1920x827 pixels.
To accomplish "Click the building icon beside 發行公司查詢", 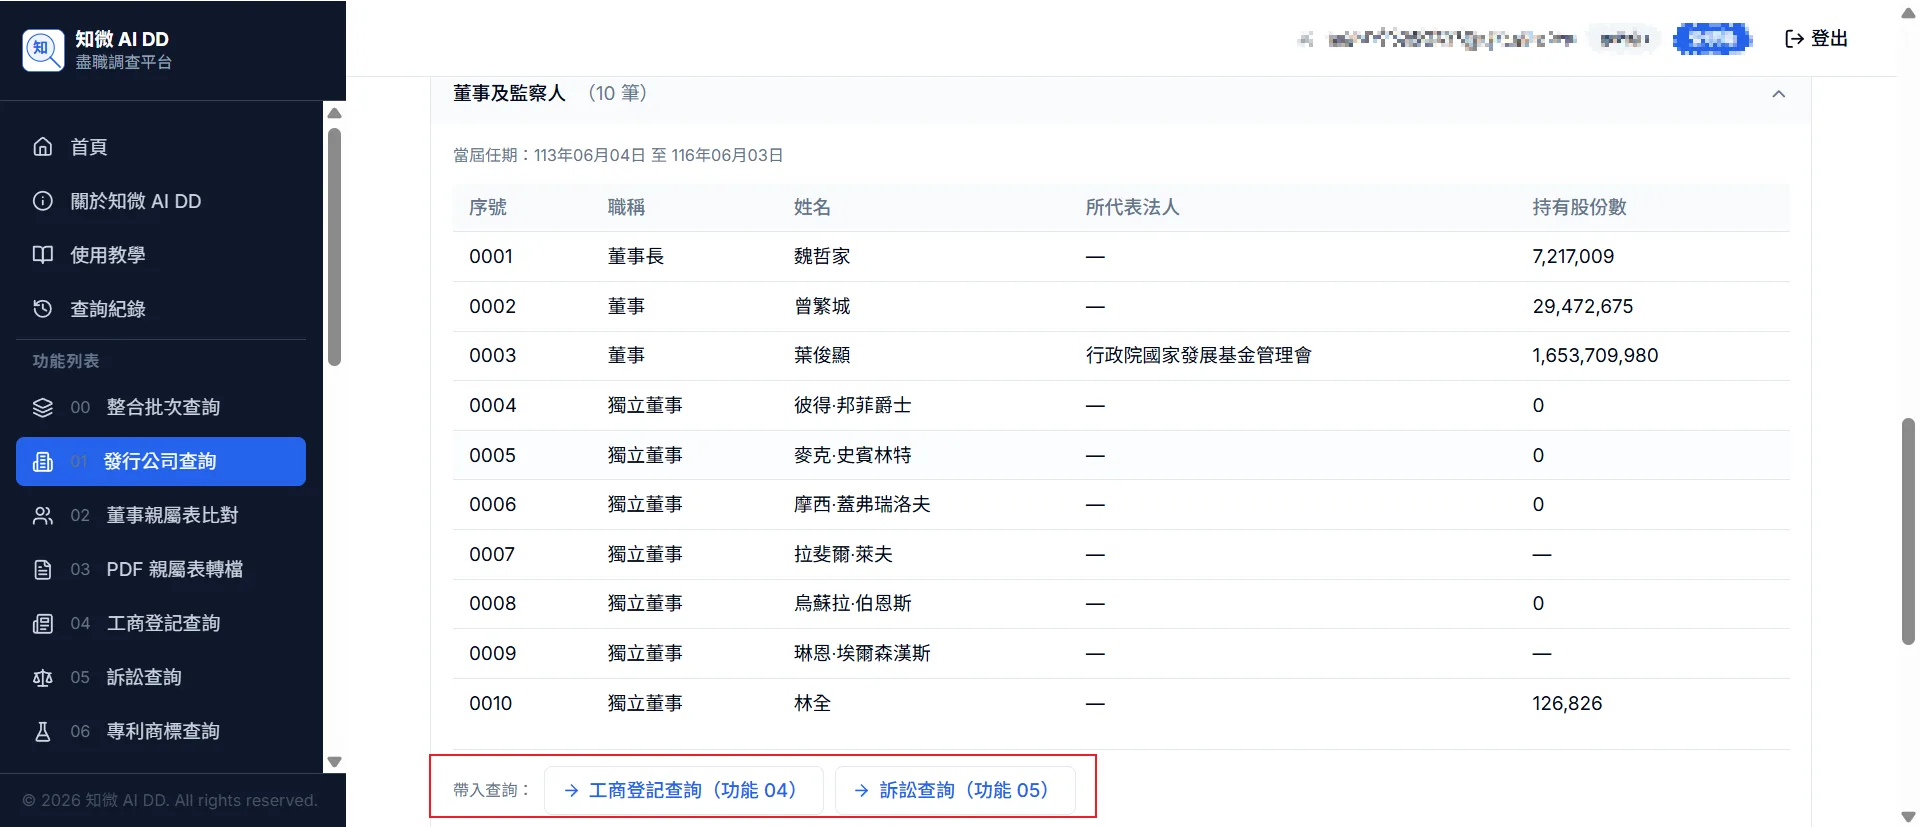I will [43, 461].
